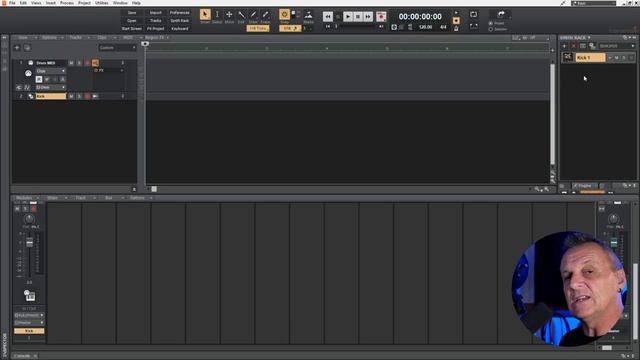Image resolution: width=640 pixels, height=360 pixels.
Task: Open Track view Tracks dropdown
Action: pyautogui.click(x=78, y=38)
